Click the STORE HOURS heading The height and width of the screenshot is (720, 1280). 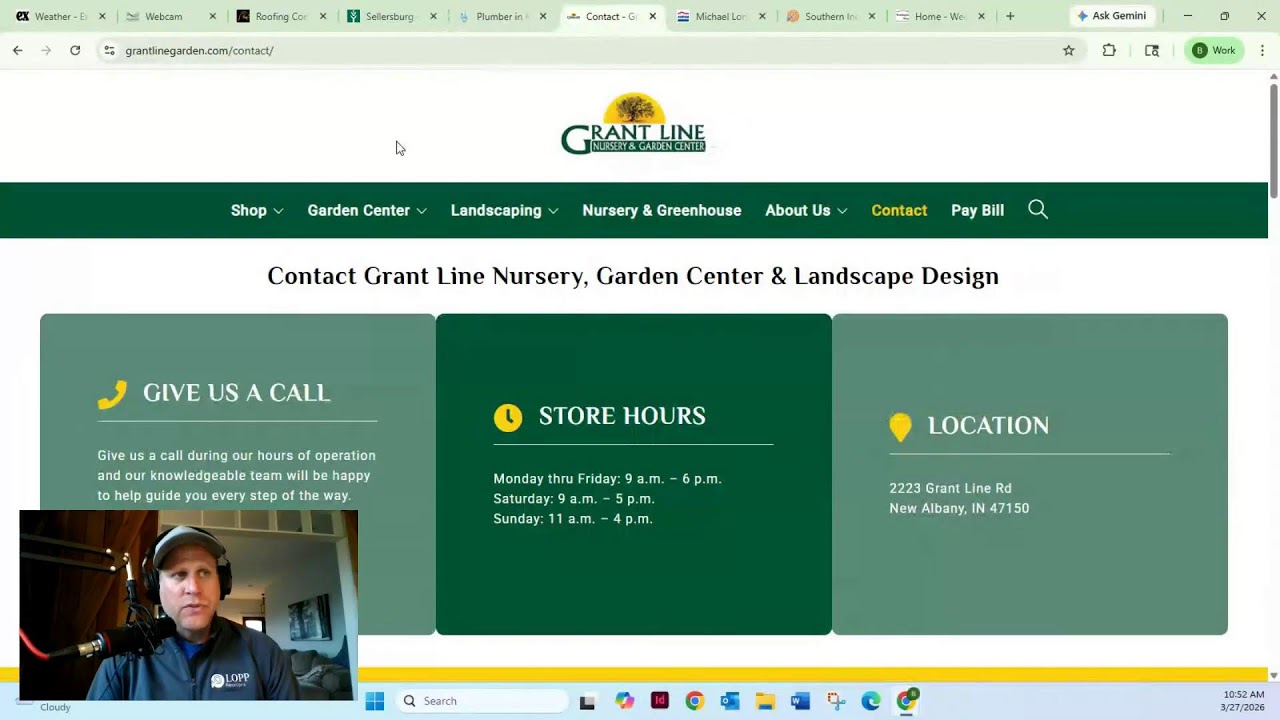[622, 416]
